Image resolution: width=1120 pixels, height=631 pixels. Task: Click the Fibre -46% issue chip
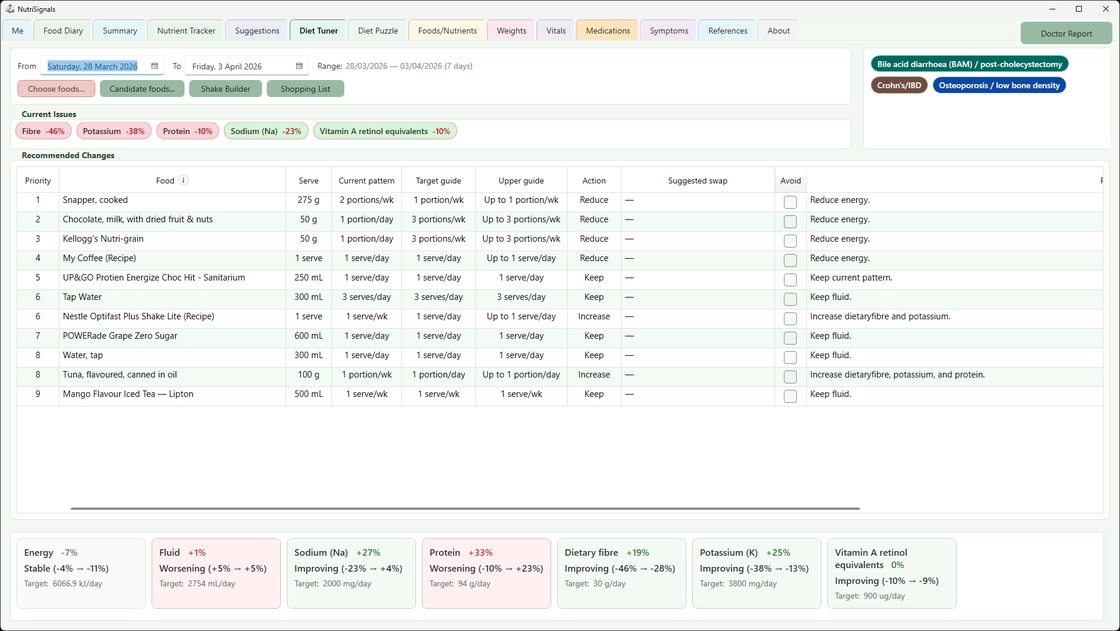pyautogui.click(x=42, y=130)
